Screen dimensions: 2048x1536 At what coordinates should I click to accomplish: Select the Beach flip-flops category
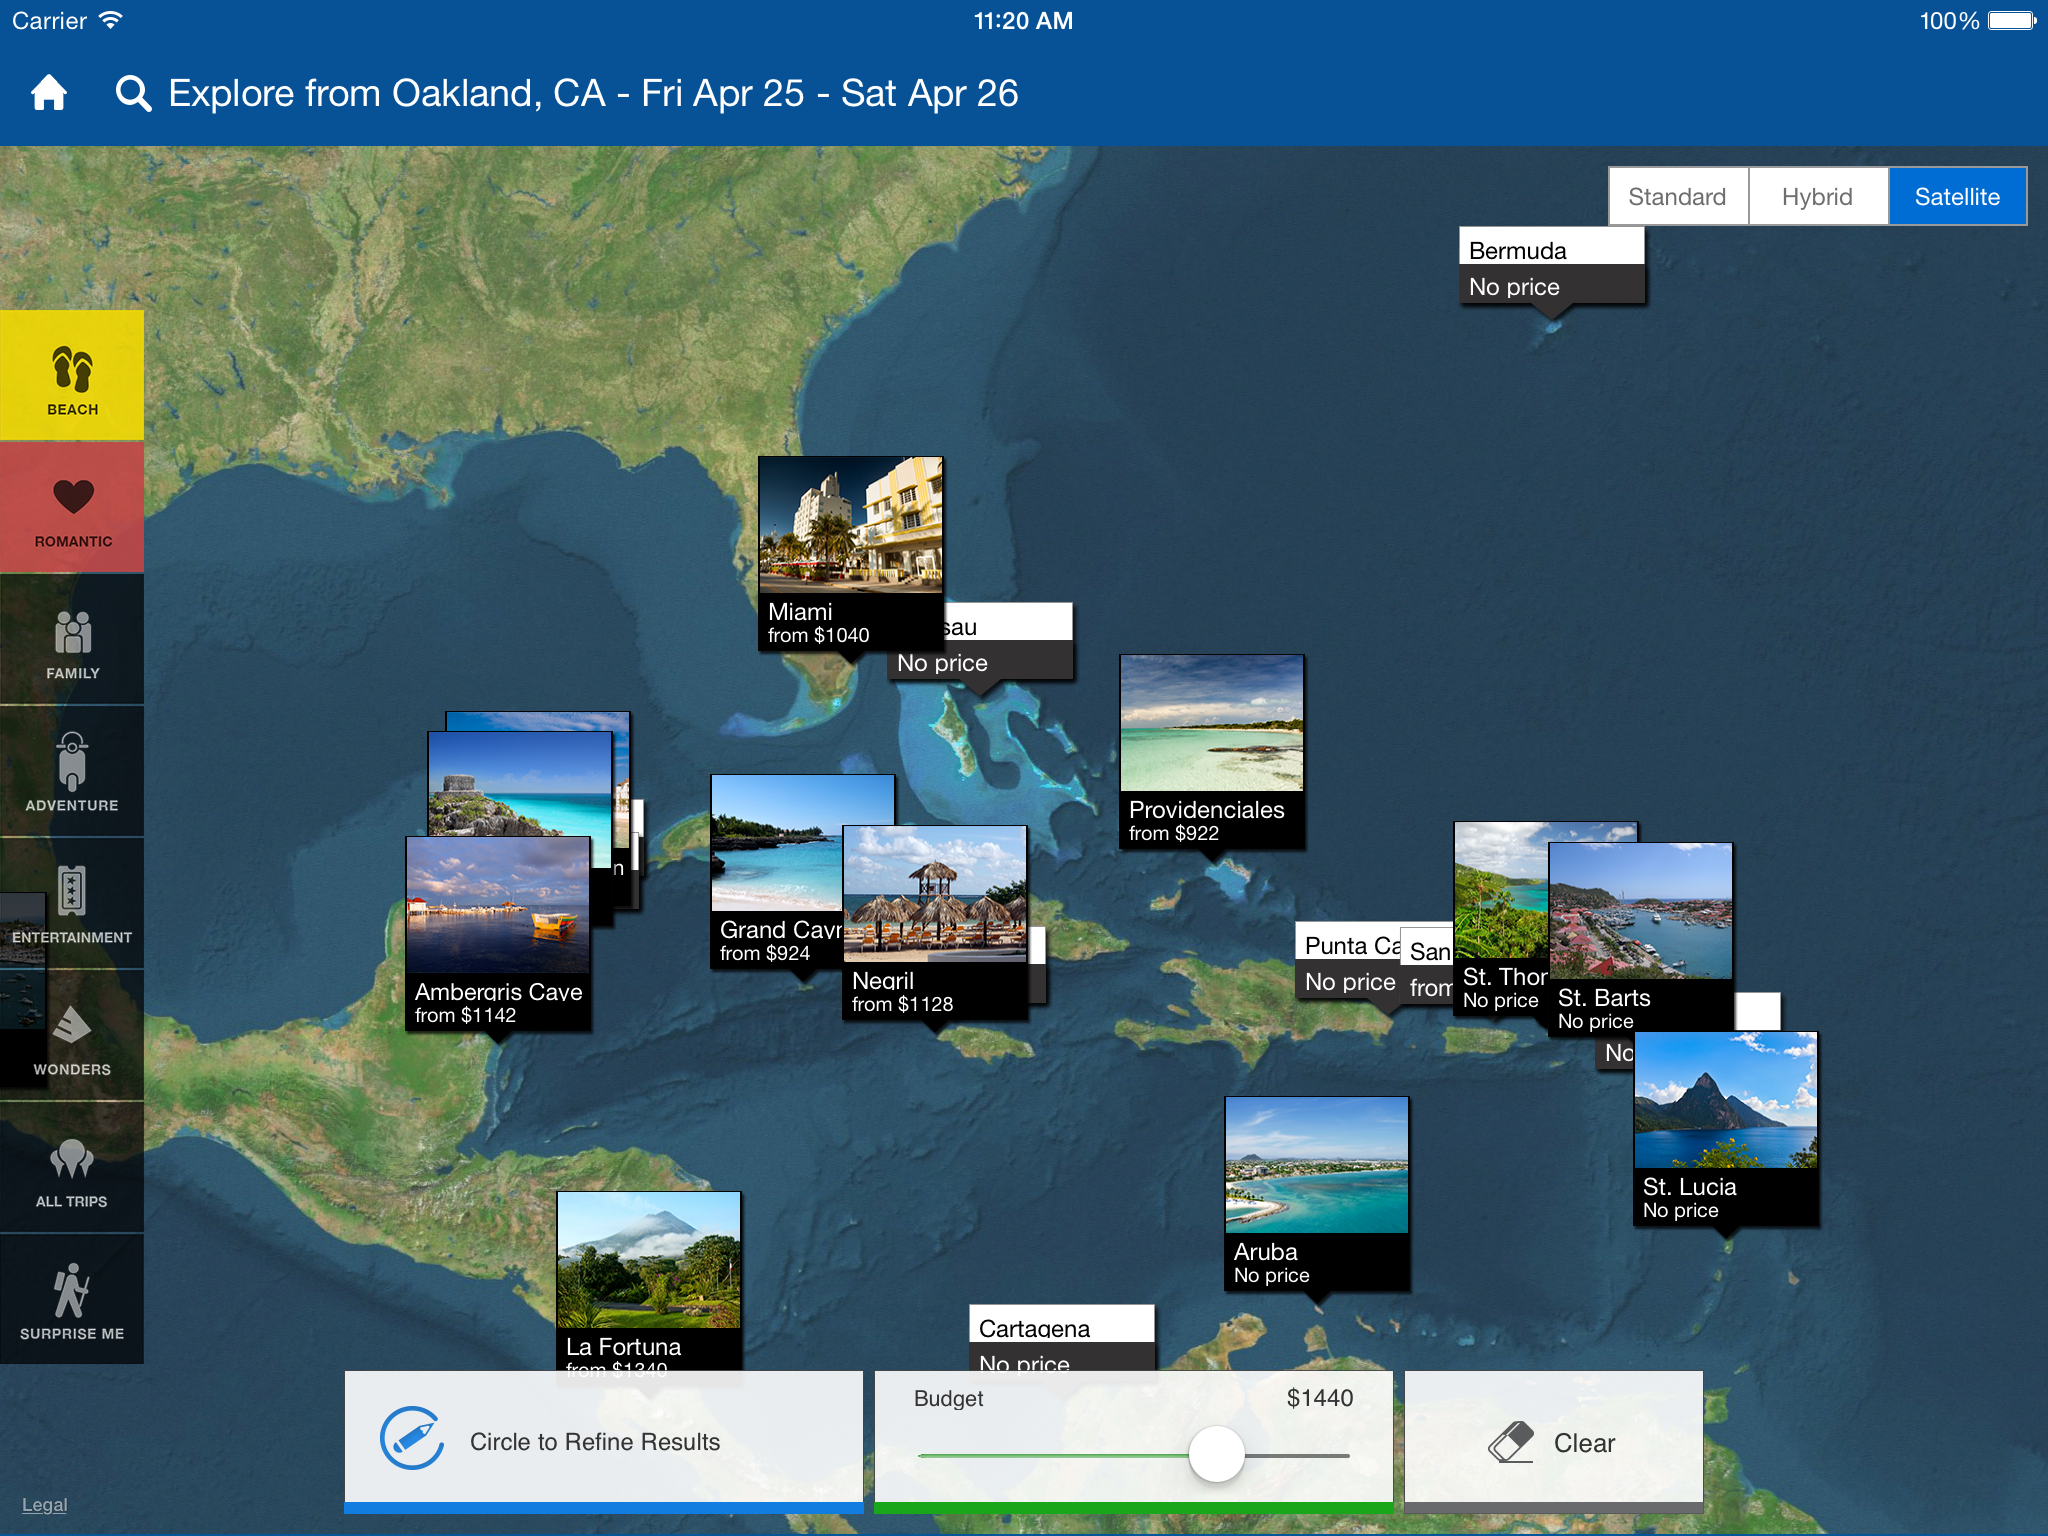[x=72, y=376]
